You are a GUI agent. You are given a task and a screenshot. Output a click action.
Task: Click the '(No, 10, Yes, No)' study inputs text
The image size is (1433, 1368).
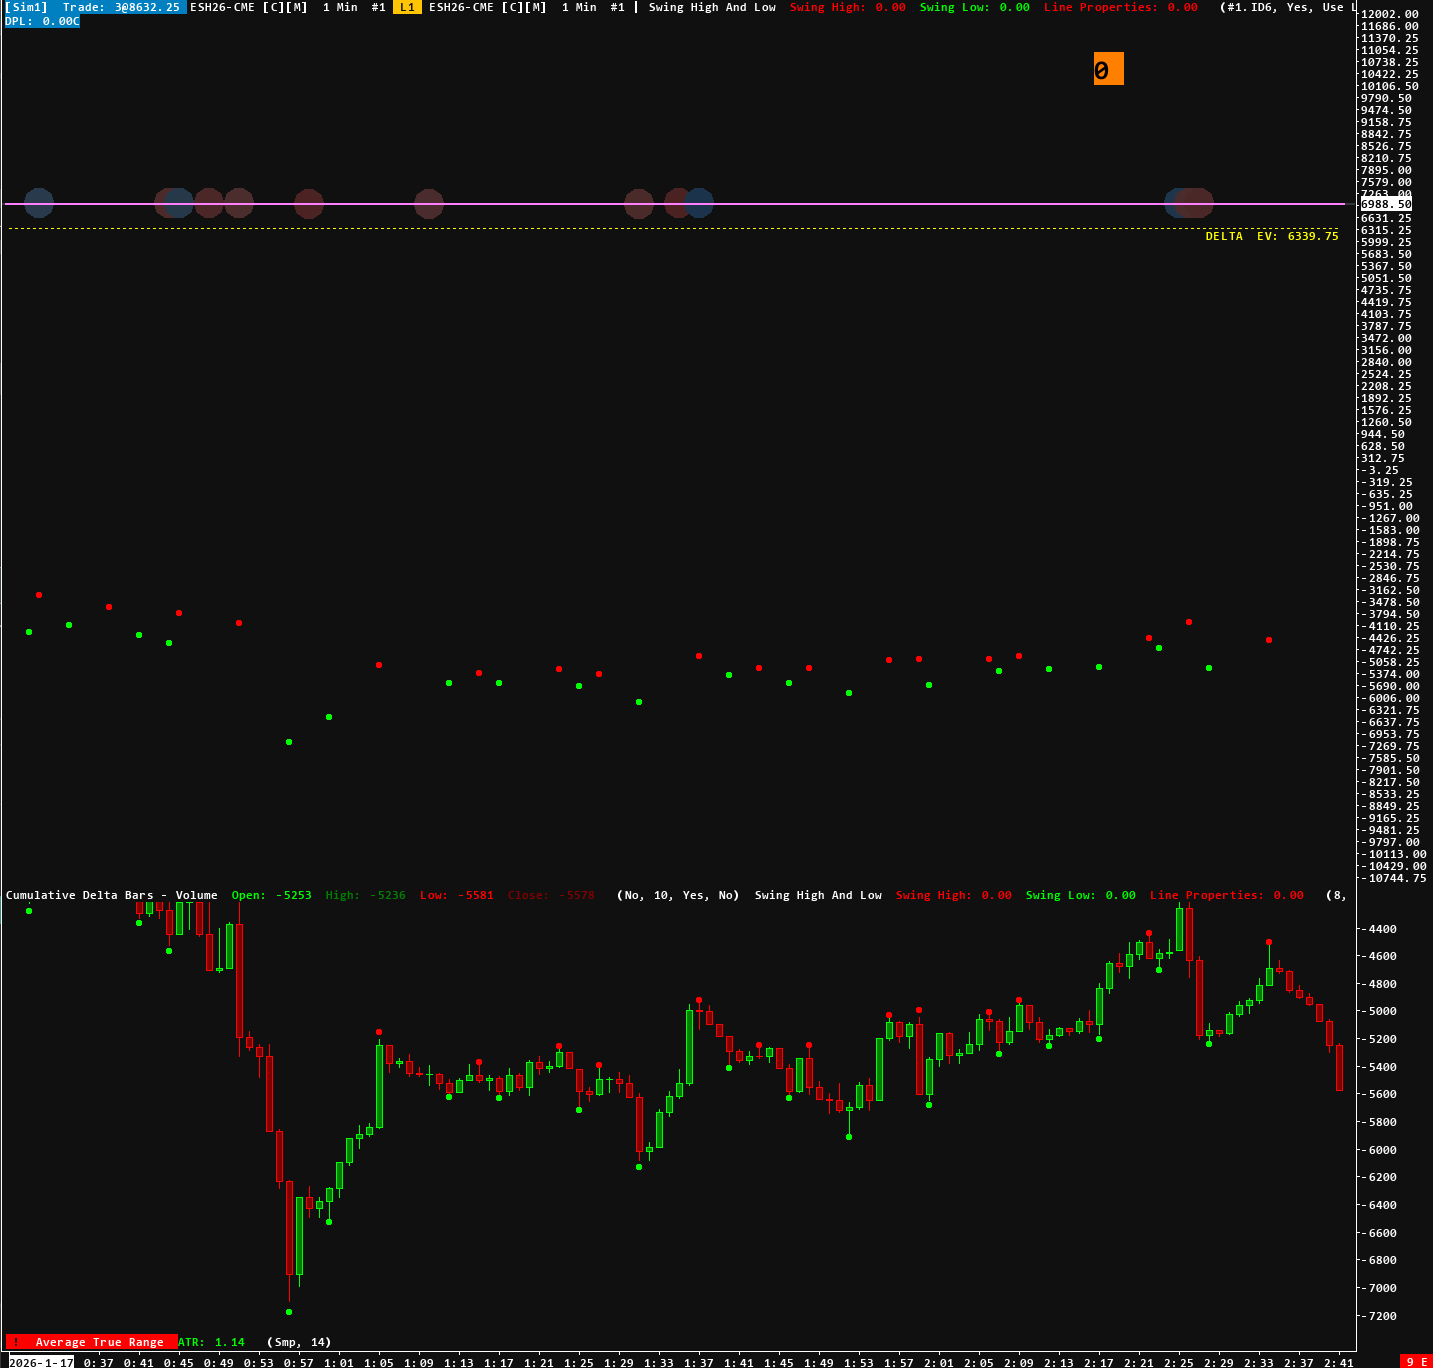point(678,895)
